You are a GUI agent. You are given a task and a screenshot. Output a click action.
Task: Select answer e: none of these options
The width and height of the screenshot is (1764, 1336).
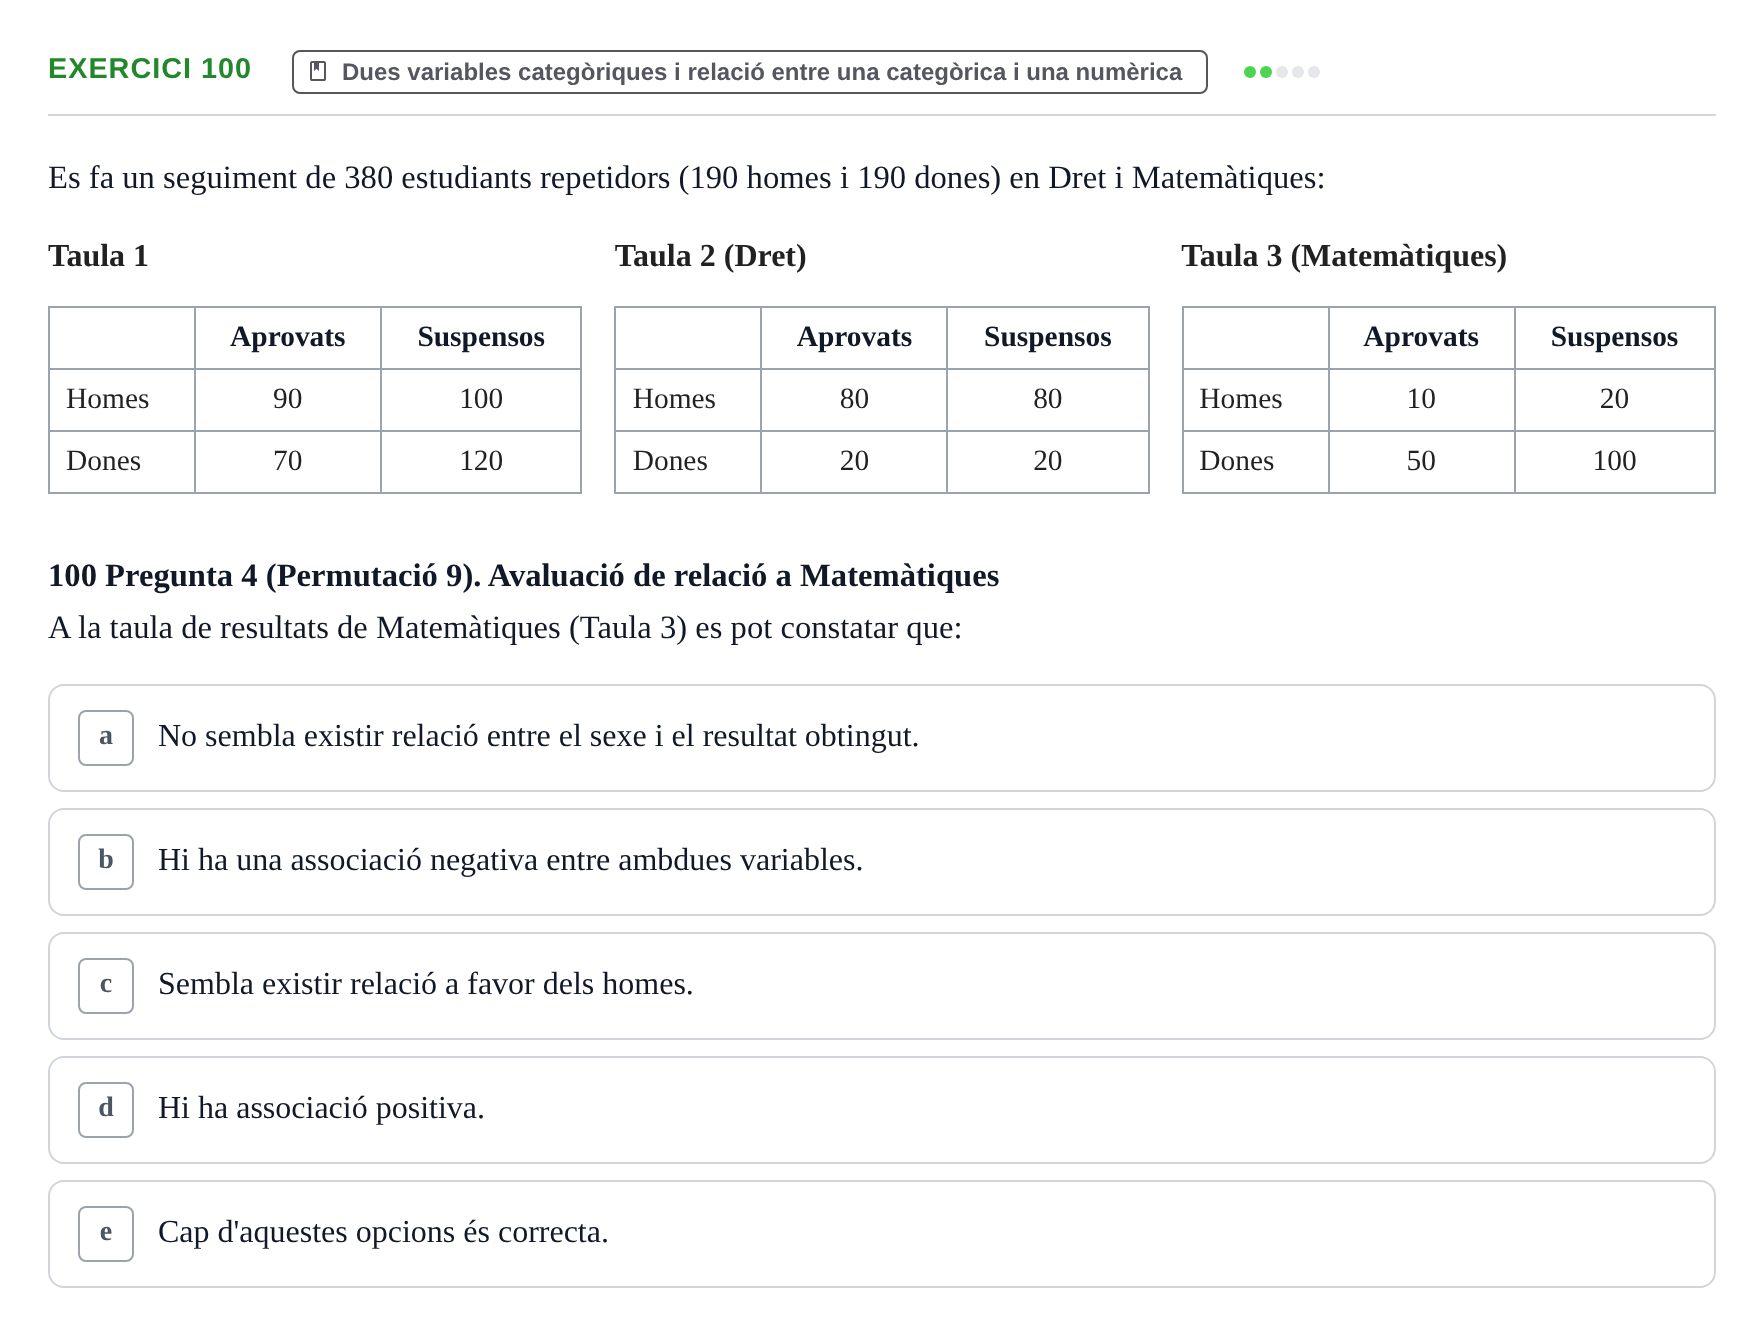tap(882, 1234)
